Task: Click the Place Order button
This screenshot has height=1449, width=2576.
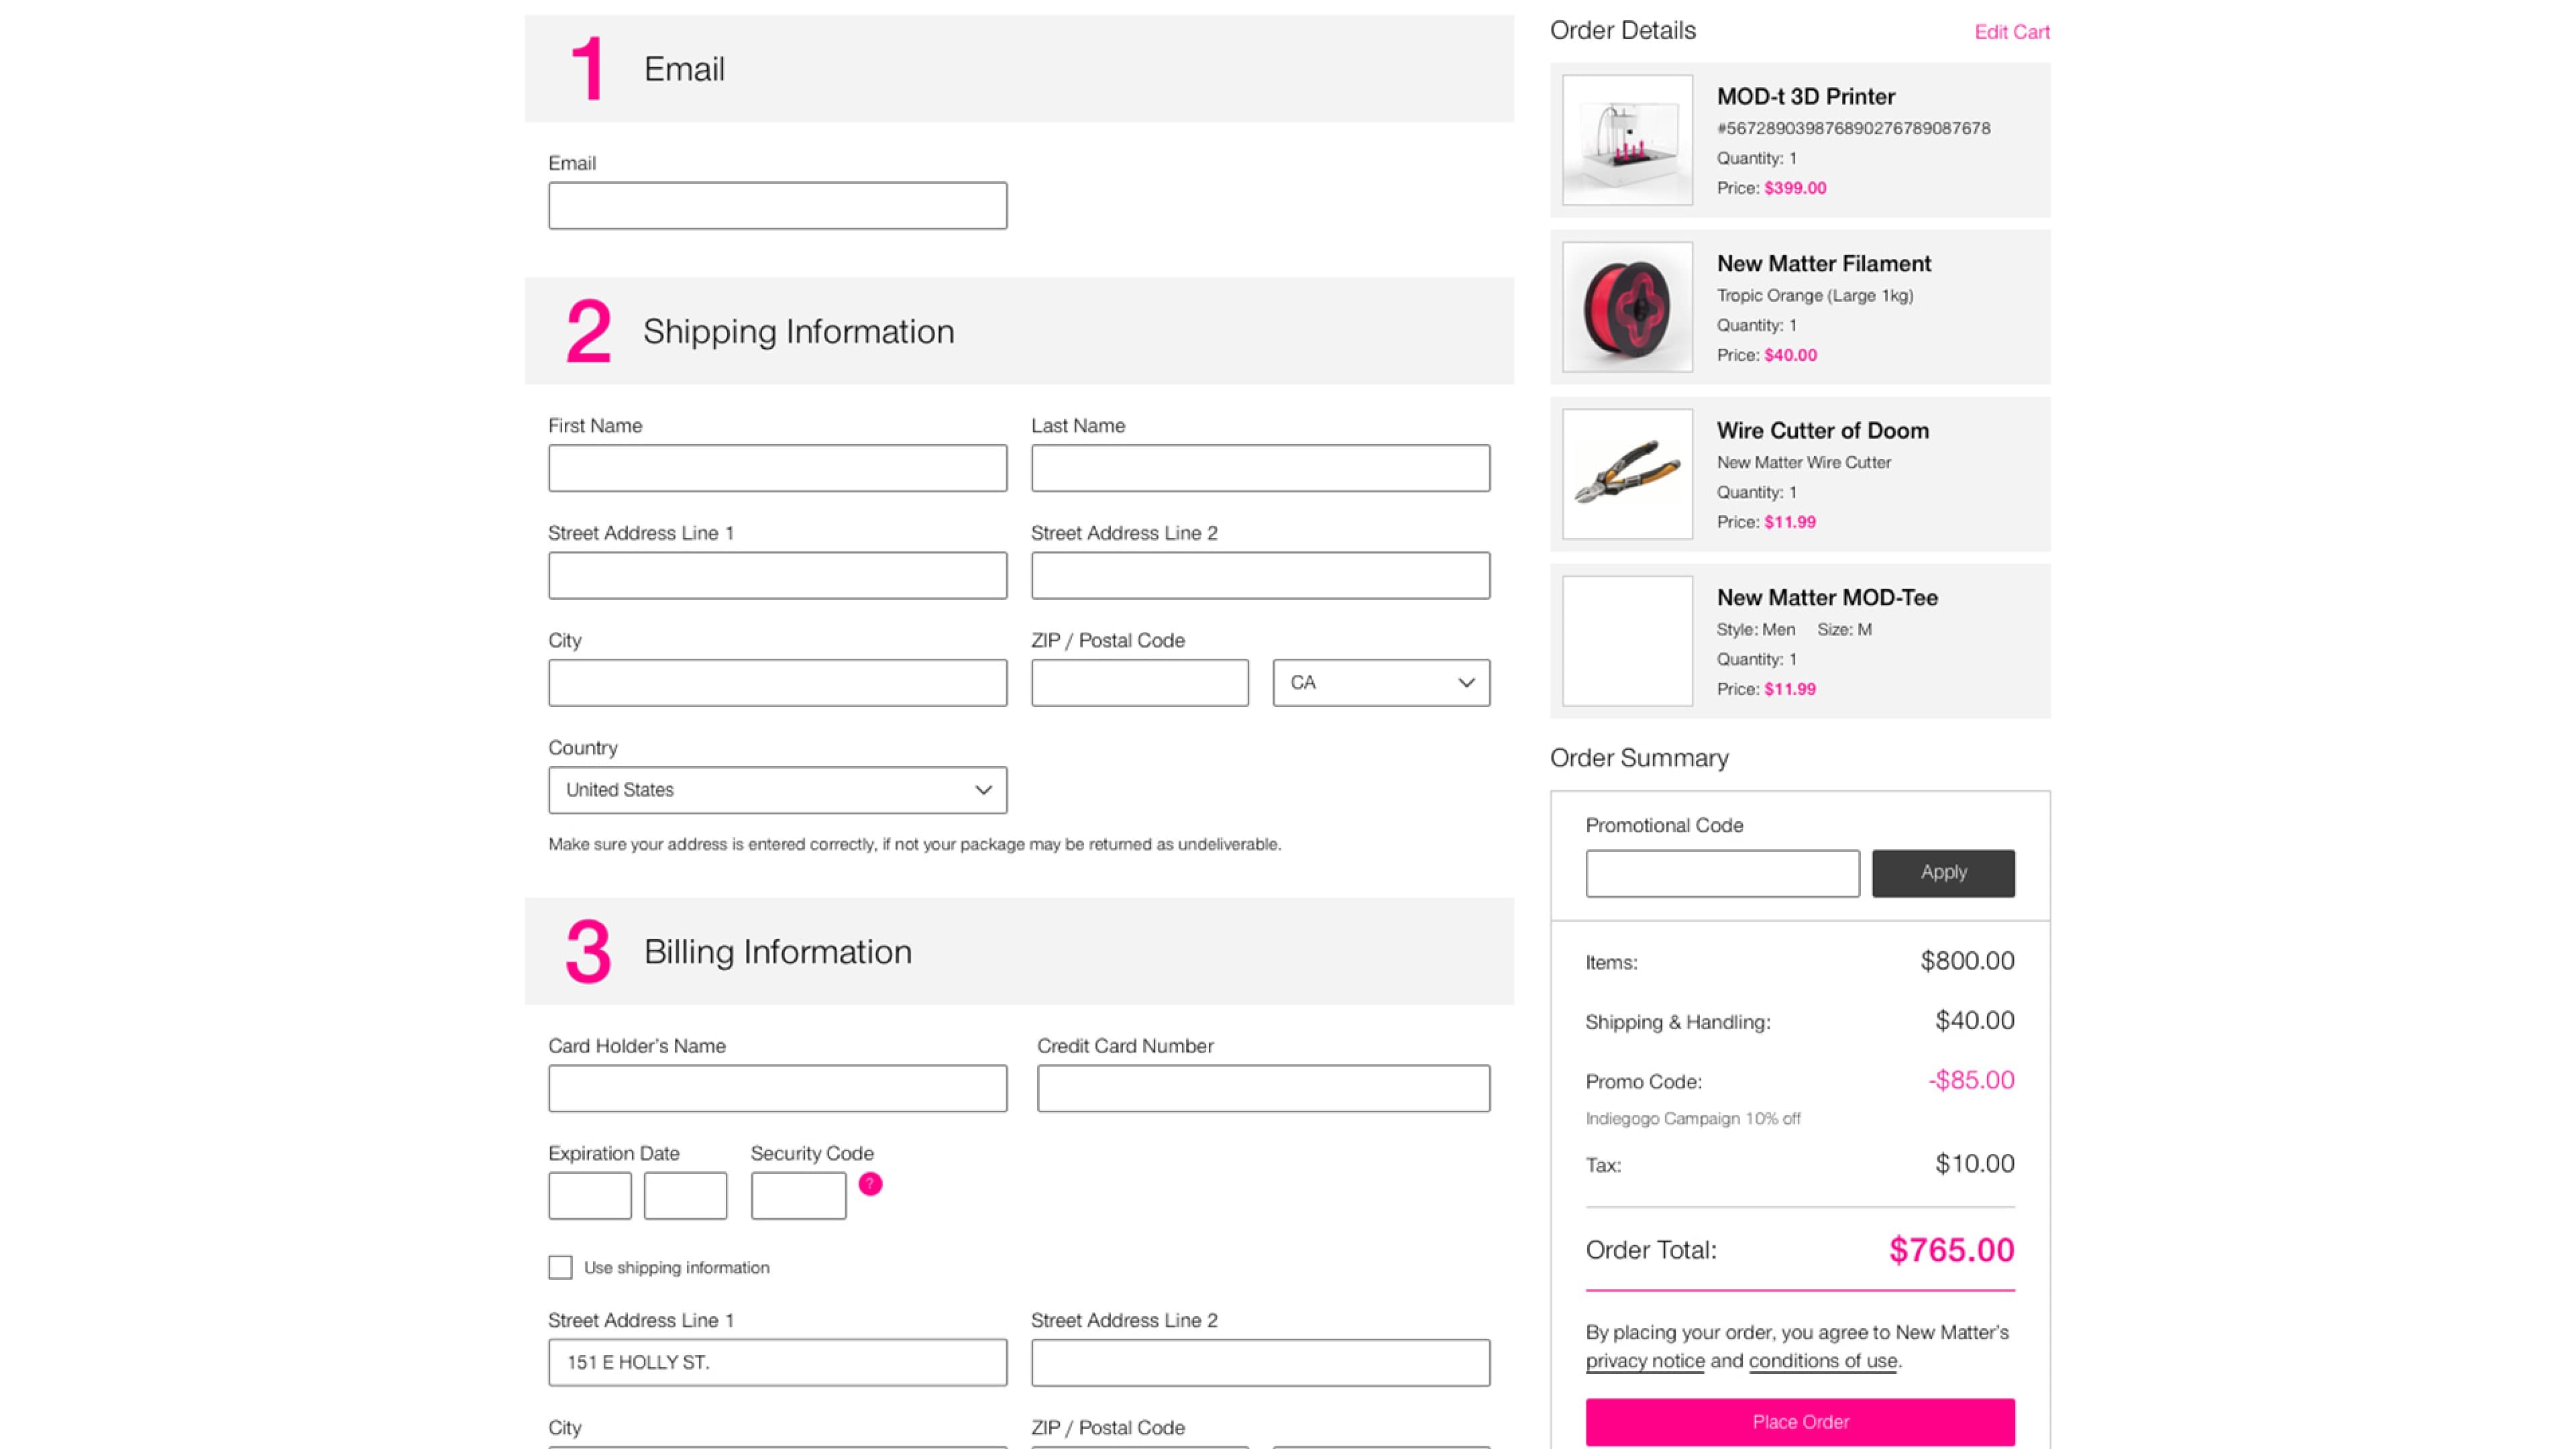Action: 1800,1422
